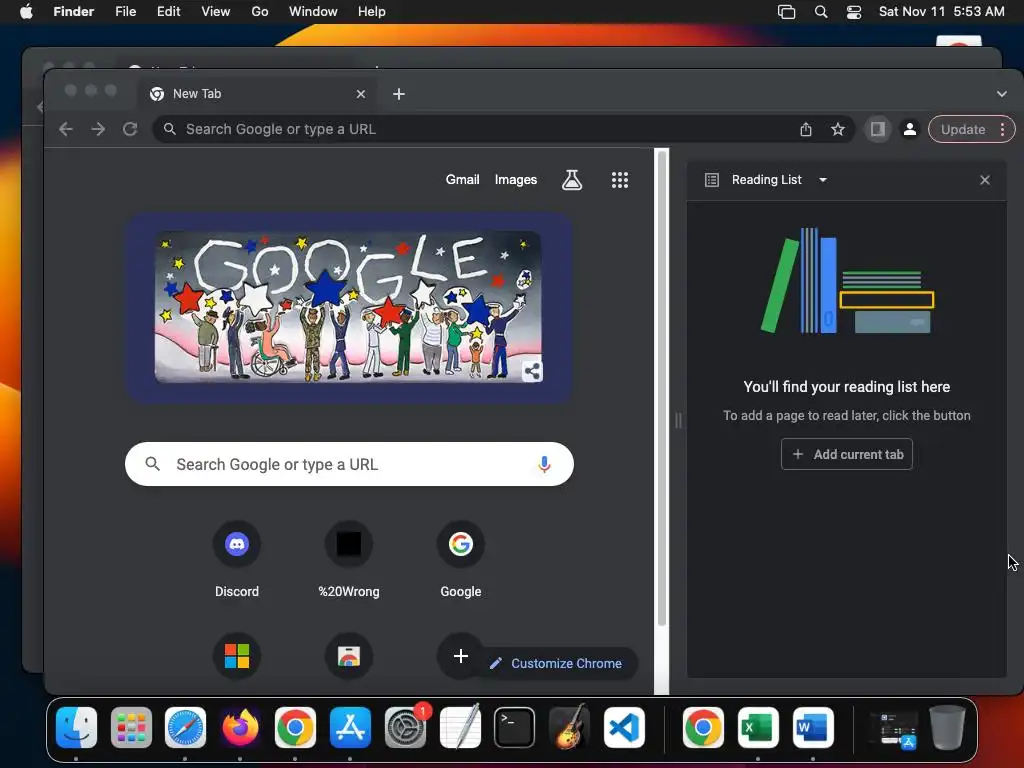The height and width of the screenshot is (768, 1024).
Task: Open Firefox from the Dock
Action: tap(240, 728)
